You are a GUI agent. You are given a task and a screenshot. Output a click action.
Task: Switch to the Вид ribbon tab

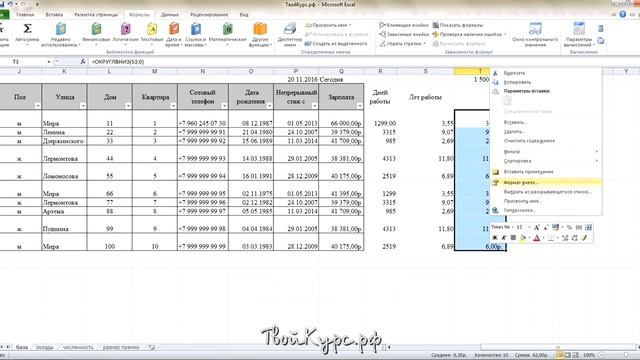point(244,15)
